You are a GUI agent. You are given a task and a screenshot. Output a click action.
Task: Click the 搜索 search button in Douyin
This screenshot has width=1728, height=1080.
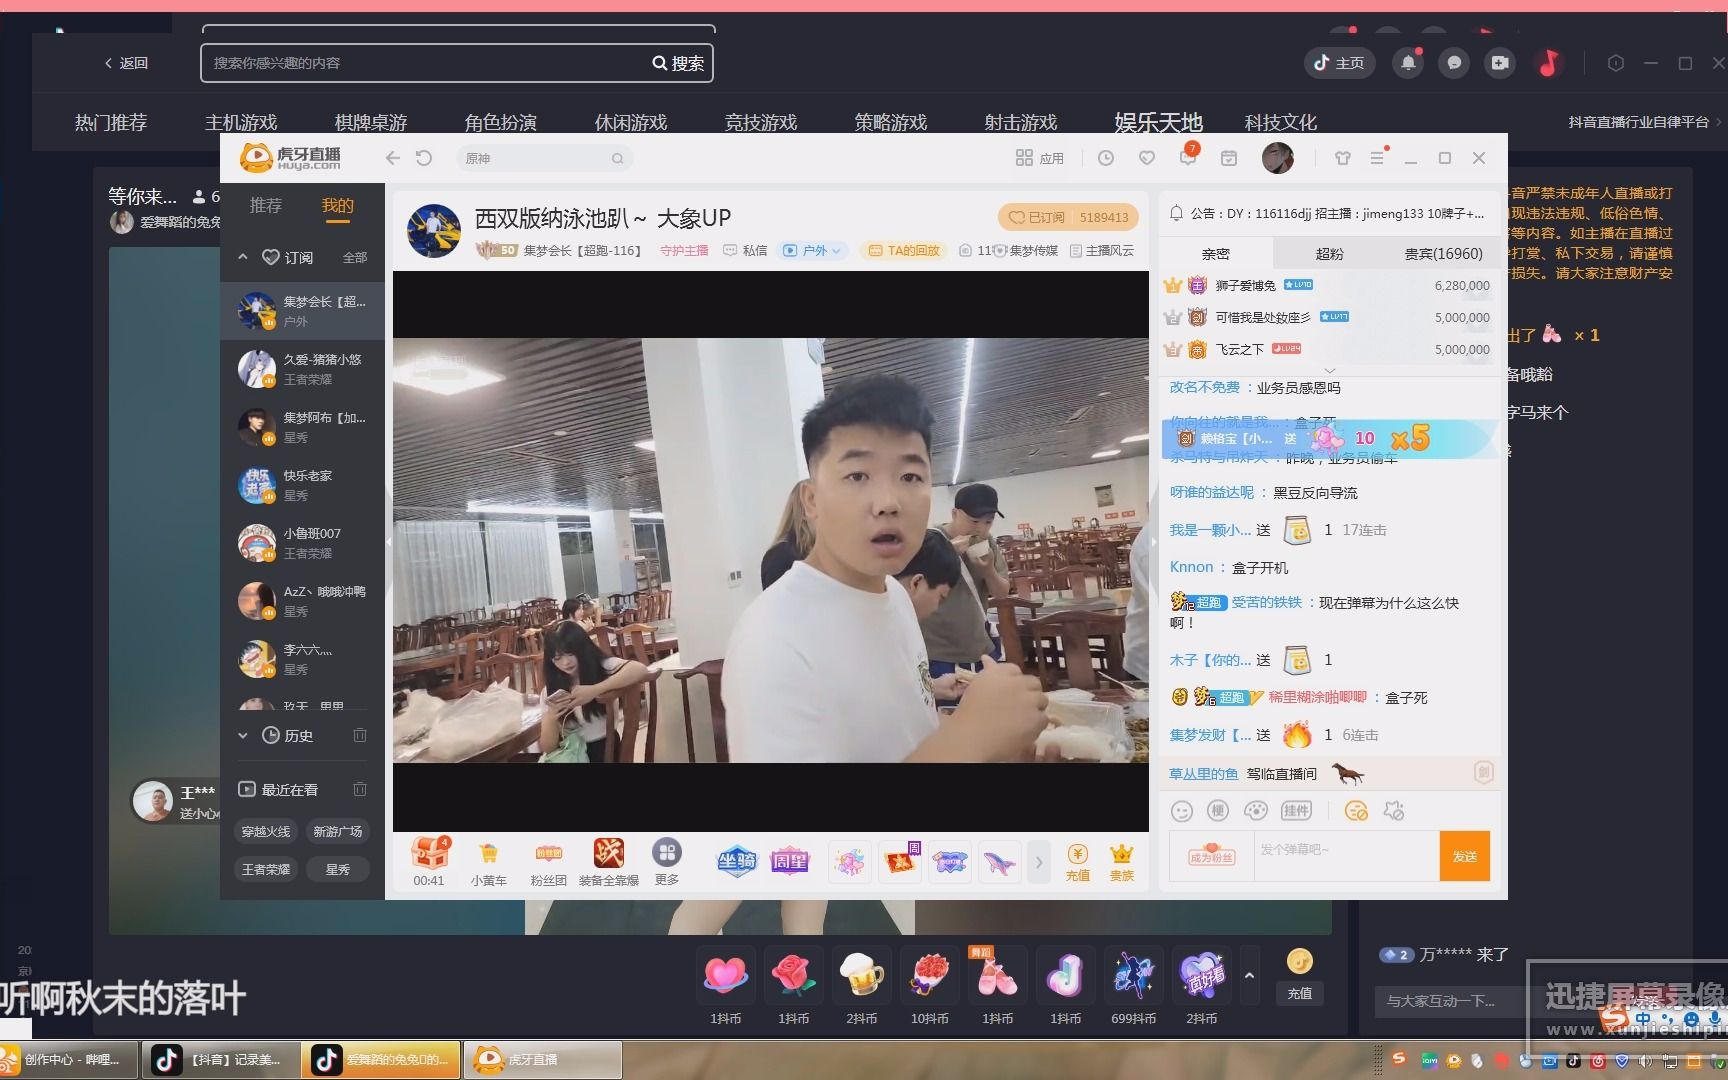click(x=679, y=63)
